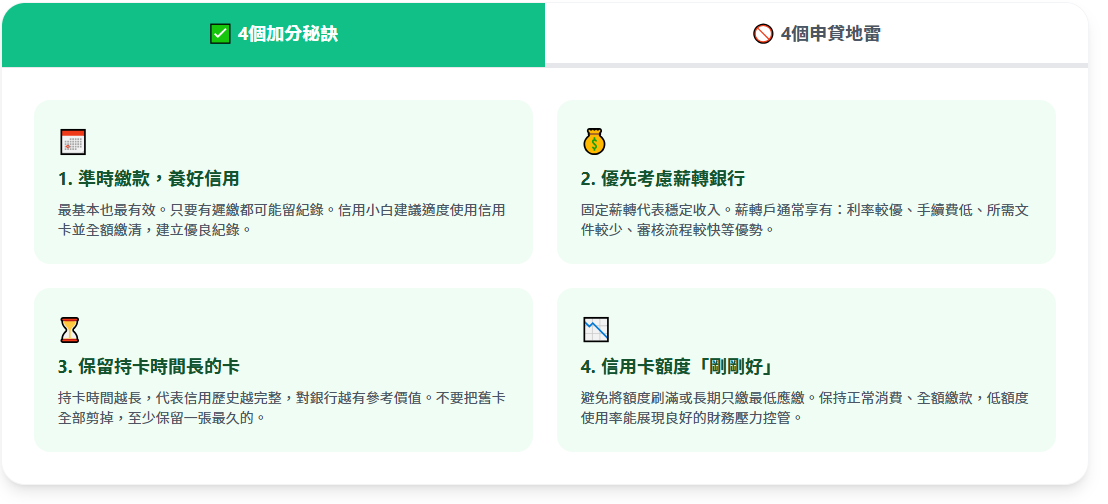The width and height of the screenshot is (1108, 504).
Task: Click the downward trend chart icon
Action: pyautogui.click(x=595, y=330)
